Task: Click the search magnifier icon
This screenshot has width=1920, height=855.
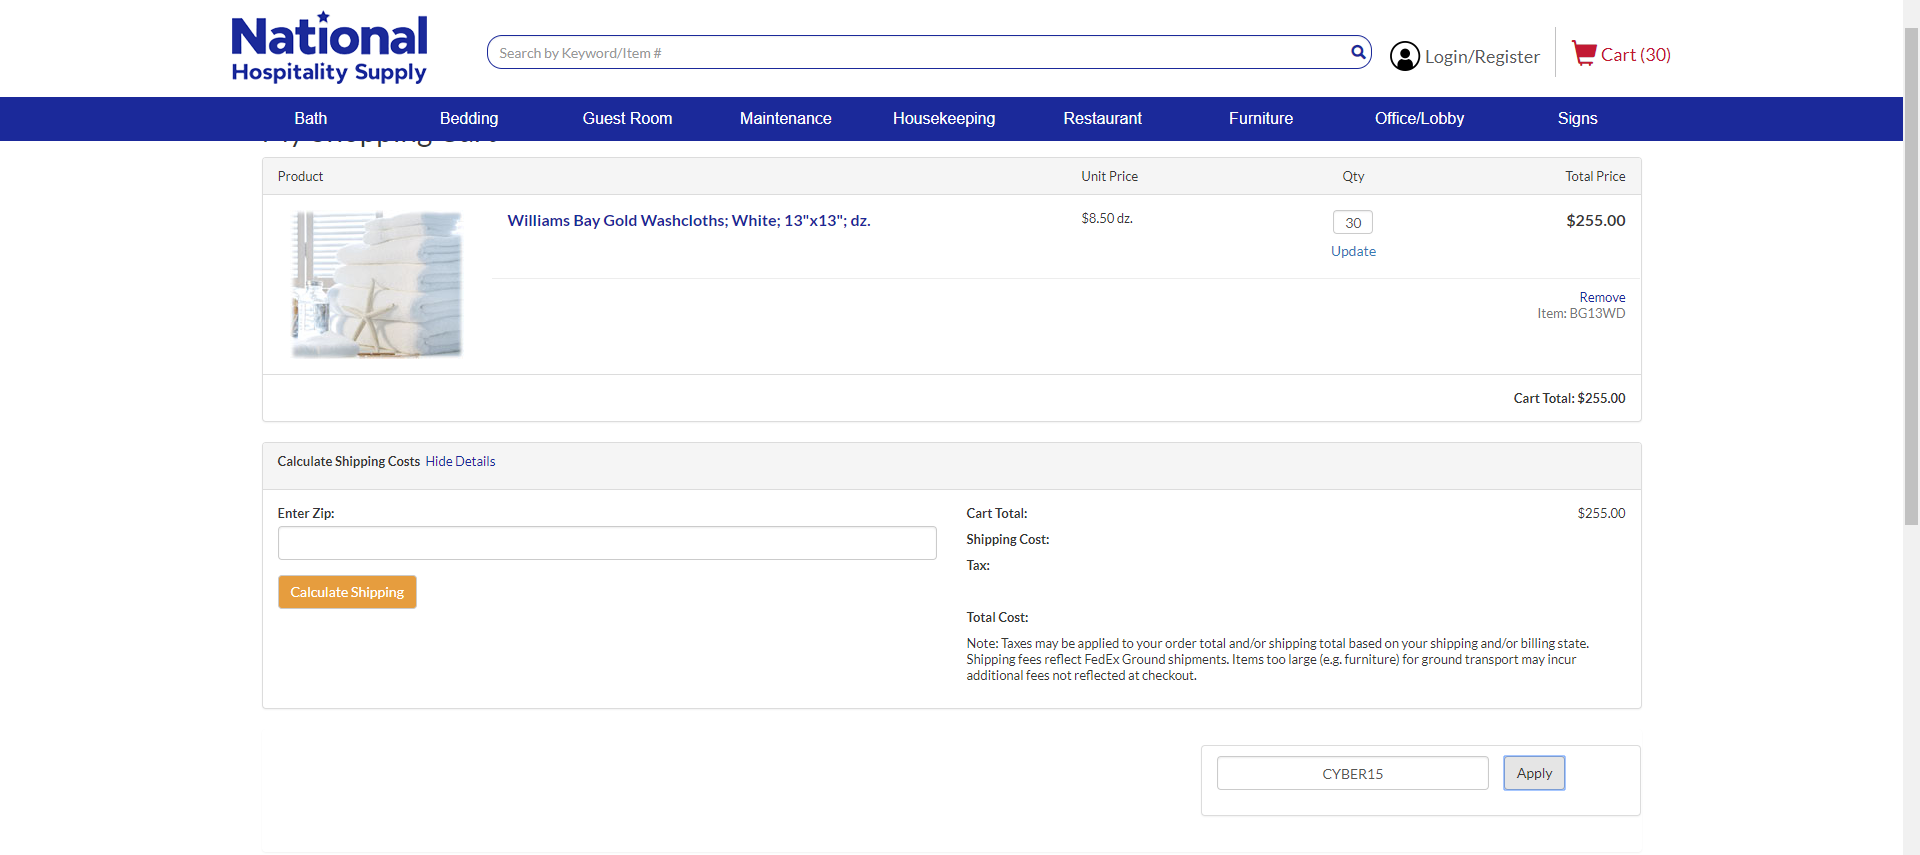Action: click(x=1358, y=52)
